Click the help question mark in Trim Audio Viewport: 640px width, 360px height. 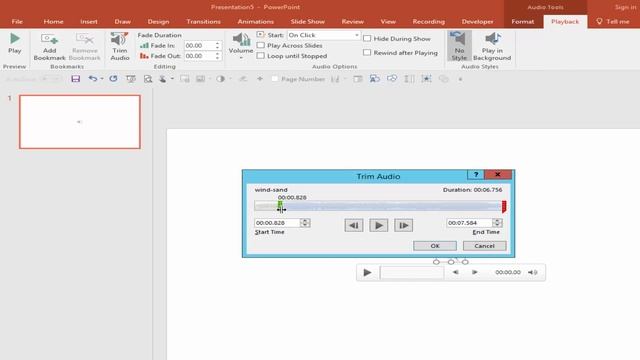coord(476,175)
